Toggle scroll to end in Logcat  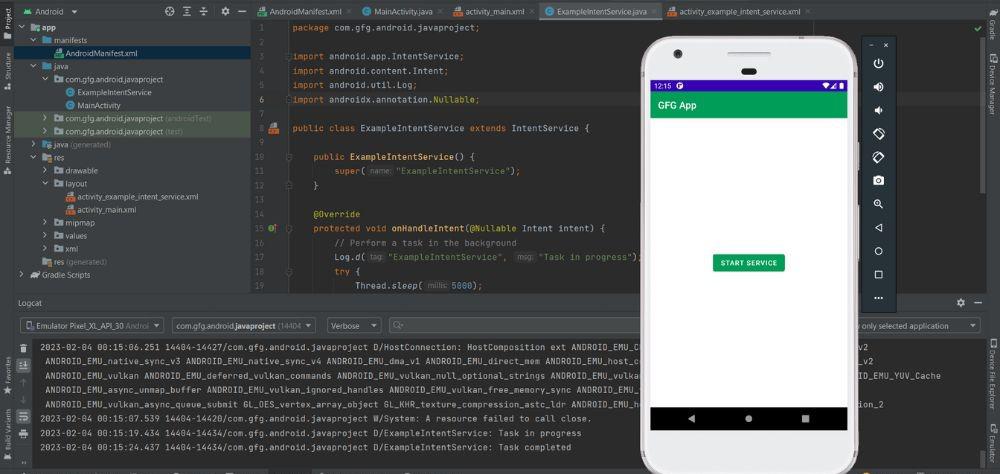[24, 365]
